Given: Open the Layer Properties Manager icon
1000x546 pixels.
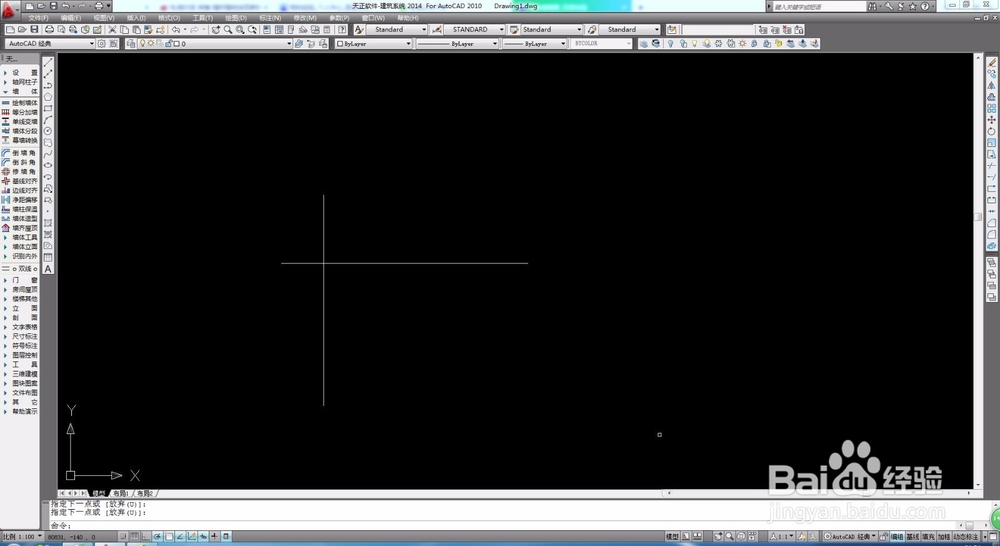Looking at the screenshot, I should (x=131, y=43).
